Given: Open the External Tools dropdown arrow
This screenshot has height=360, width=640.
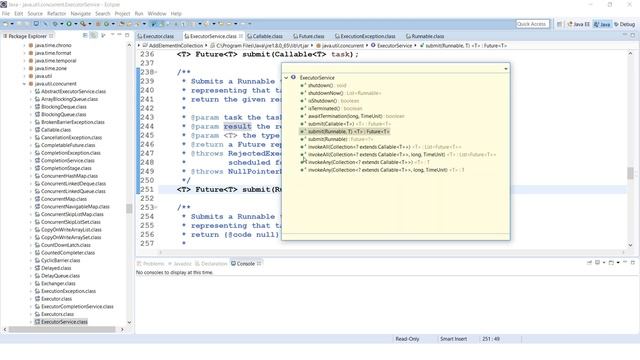Looking at the screenshot, I should point(89,24).
